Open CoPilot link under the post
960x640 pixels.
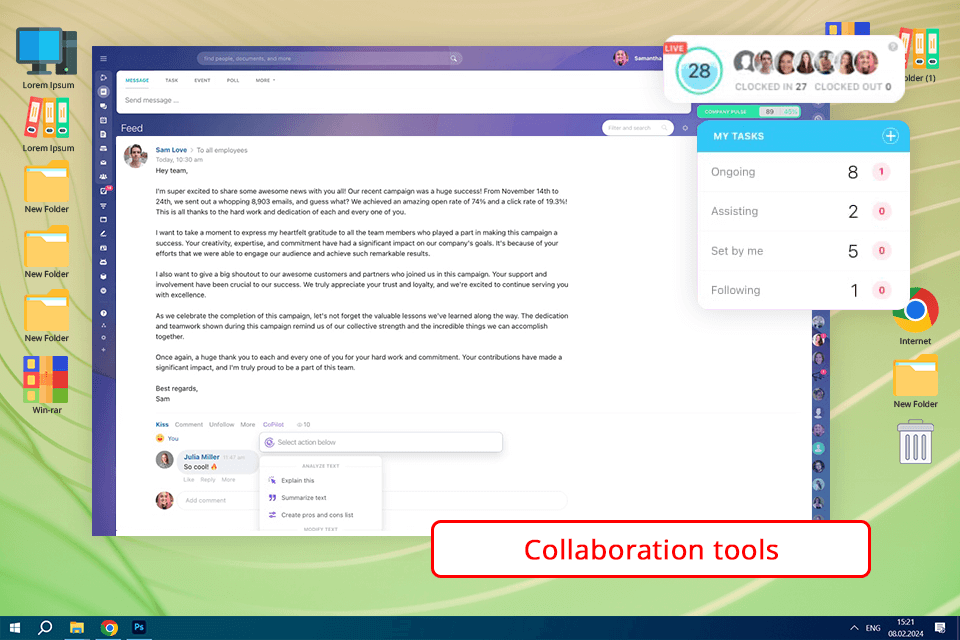pyautogui.click(x=273, y=424)
